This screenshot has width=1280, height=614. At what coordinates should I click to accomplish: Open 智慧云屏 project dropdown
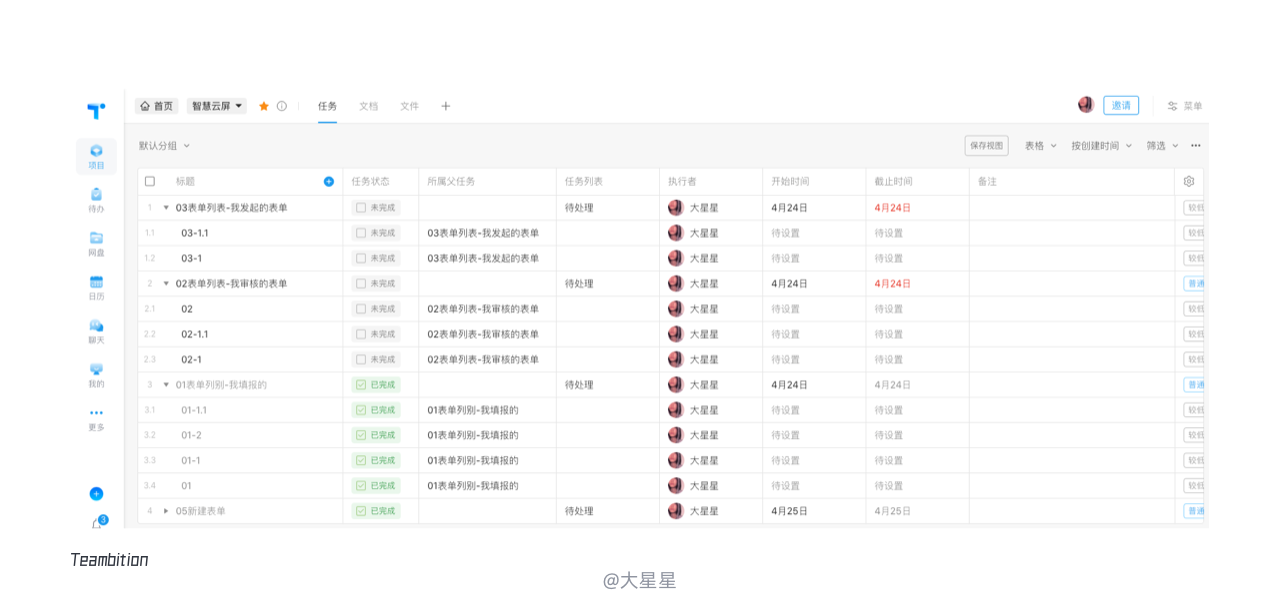pyautogui.click(x=217, y=106)
